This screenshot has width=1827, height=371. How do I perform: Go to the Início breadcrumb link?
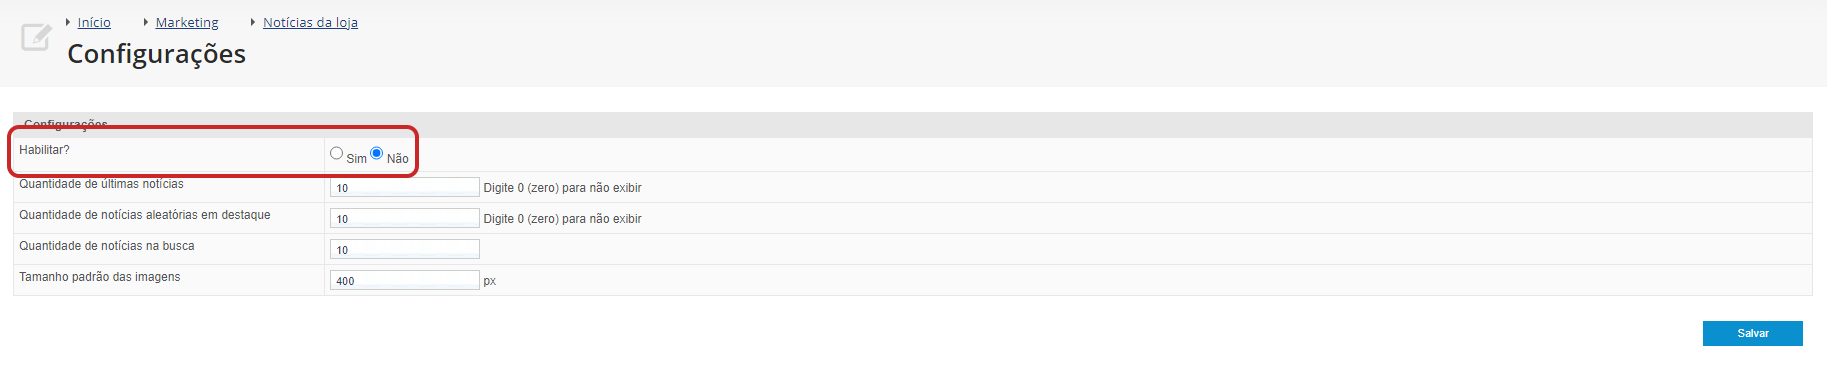click(94, 22)
